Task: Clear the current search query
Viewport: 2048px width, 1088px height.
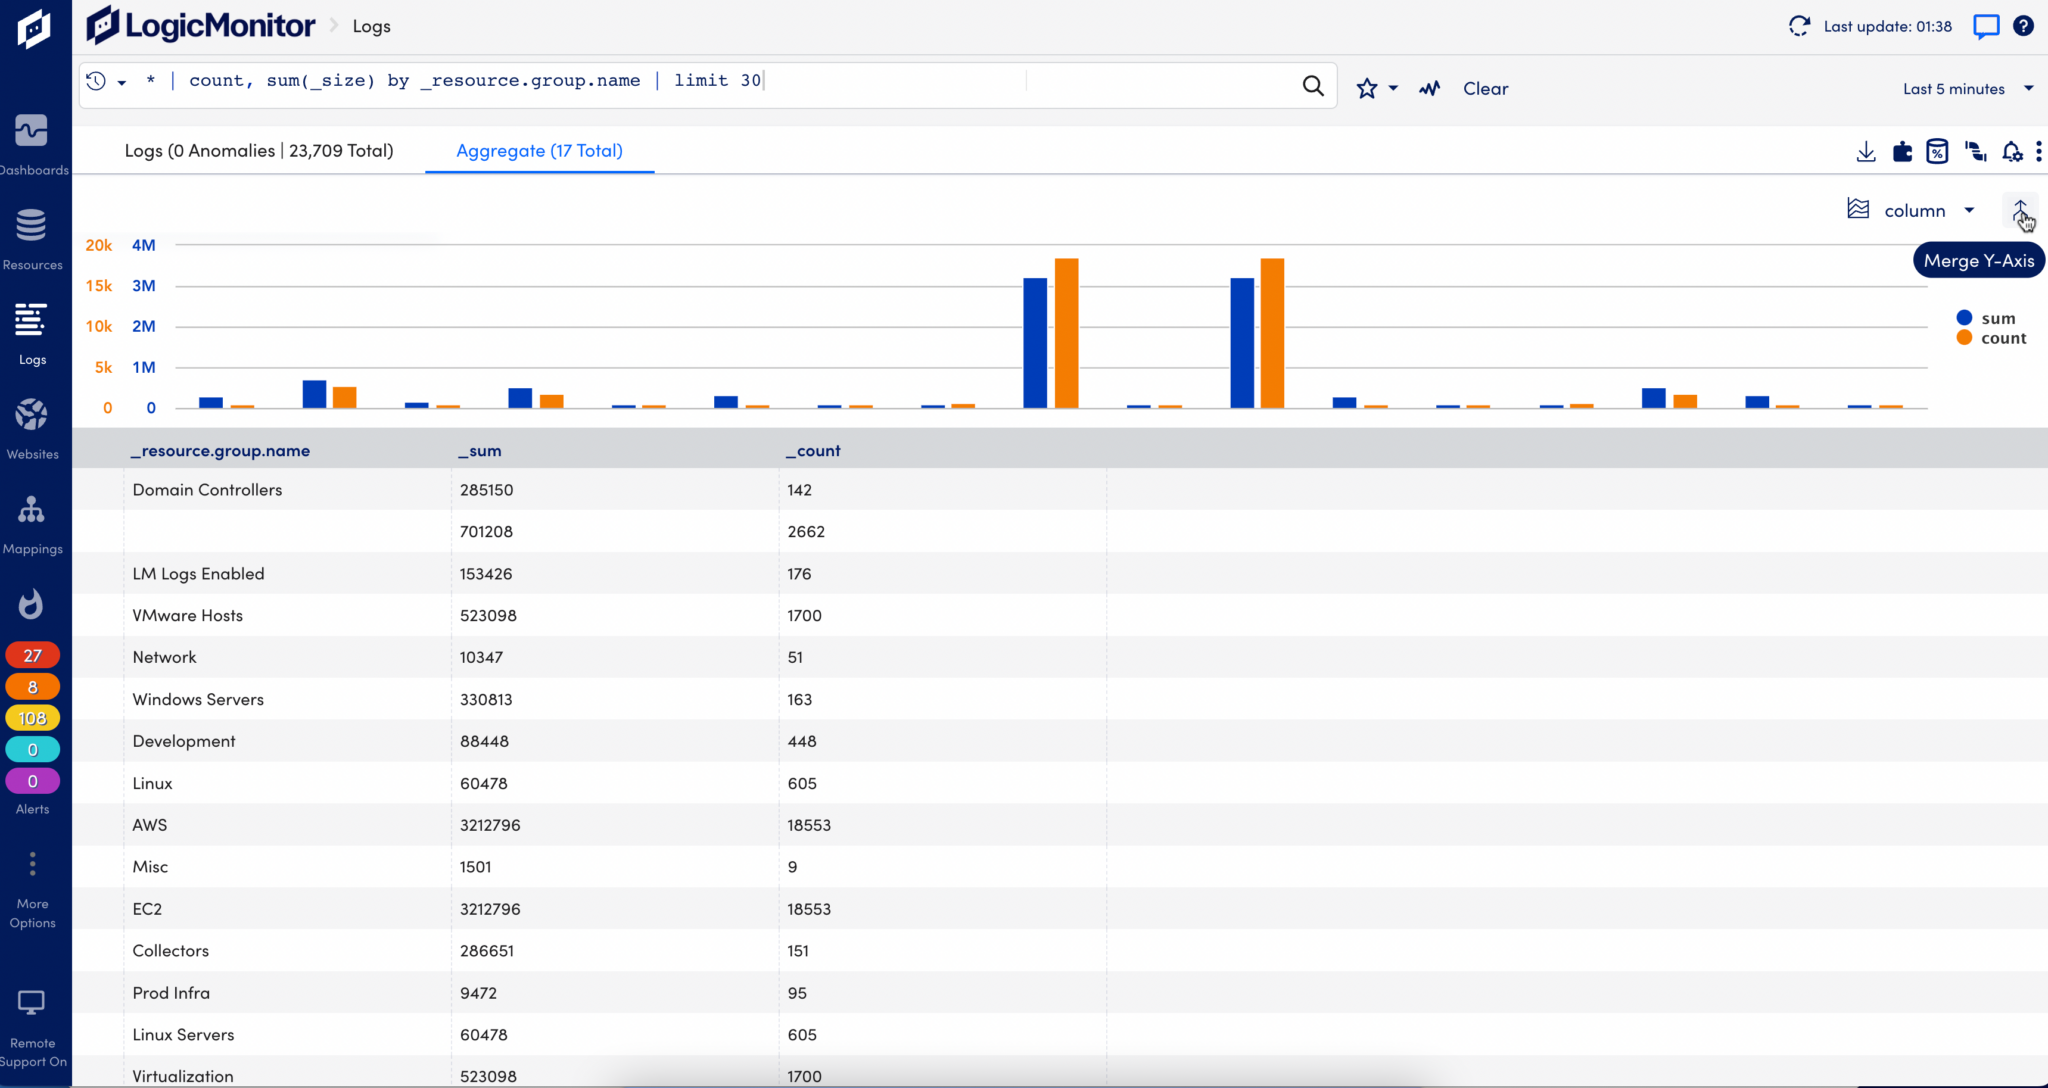Action: [x=1484, y=88]
